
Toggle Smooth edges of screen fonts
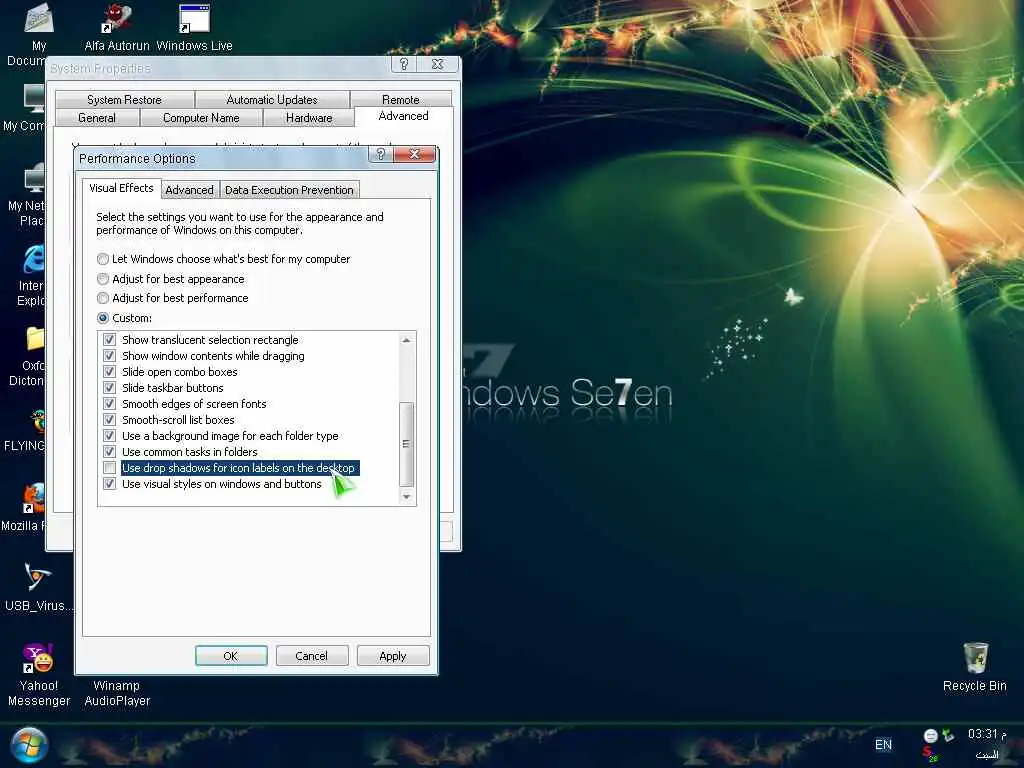click(110, 404)
